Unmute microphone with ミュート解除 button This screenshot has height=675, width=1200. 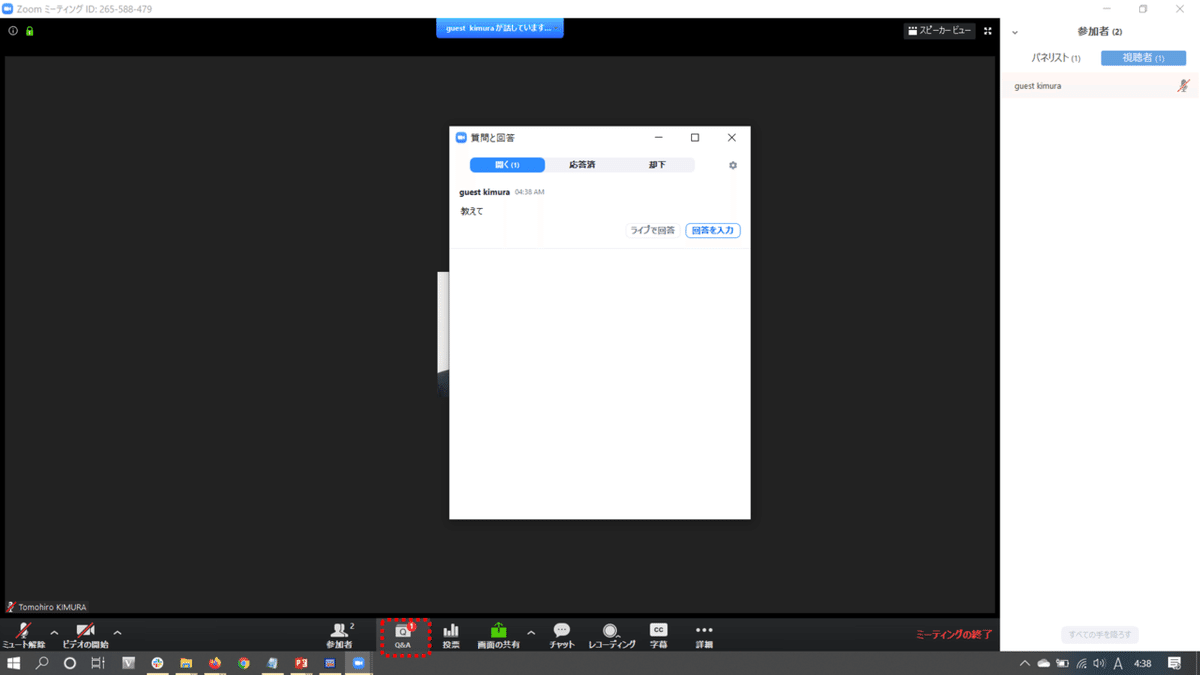pyautogui.click(x=23, y=635)
